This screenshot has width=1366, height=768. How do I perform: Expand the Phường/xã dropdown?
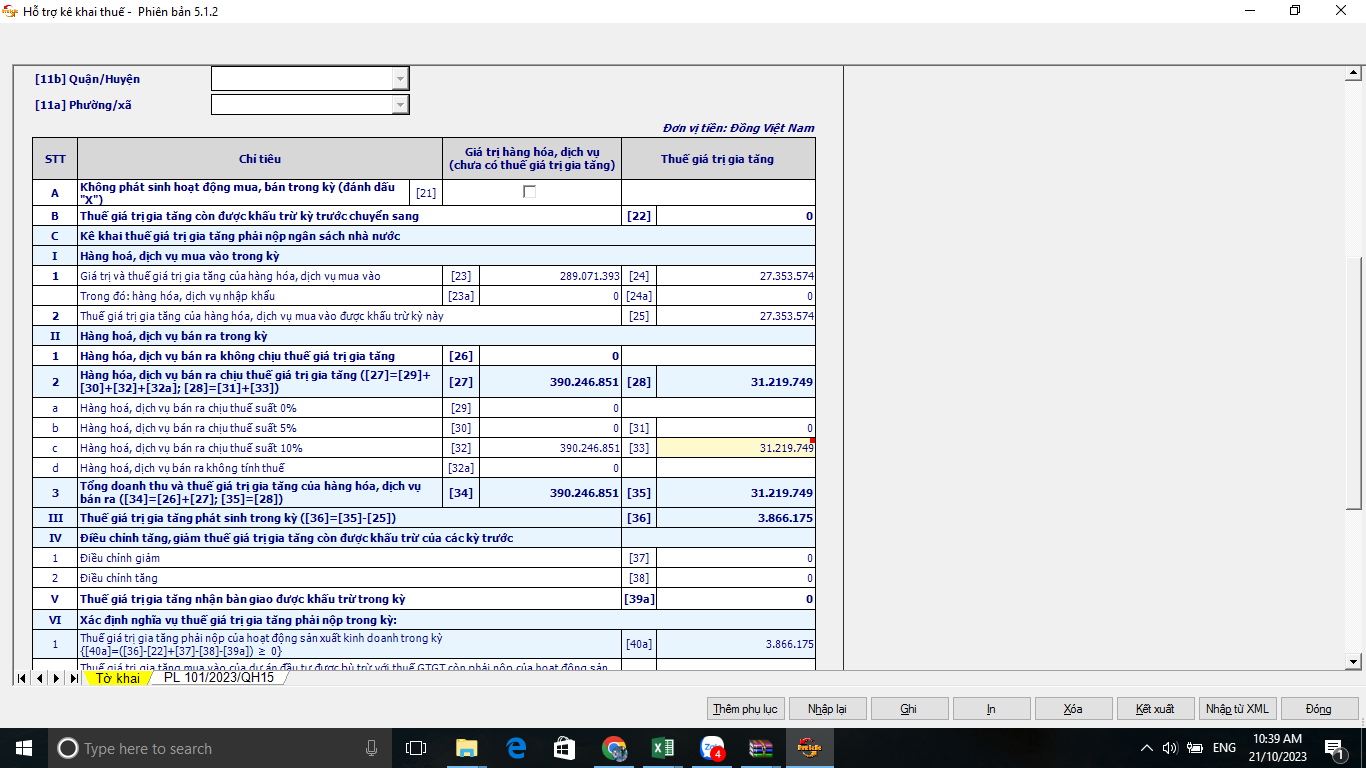400,105
